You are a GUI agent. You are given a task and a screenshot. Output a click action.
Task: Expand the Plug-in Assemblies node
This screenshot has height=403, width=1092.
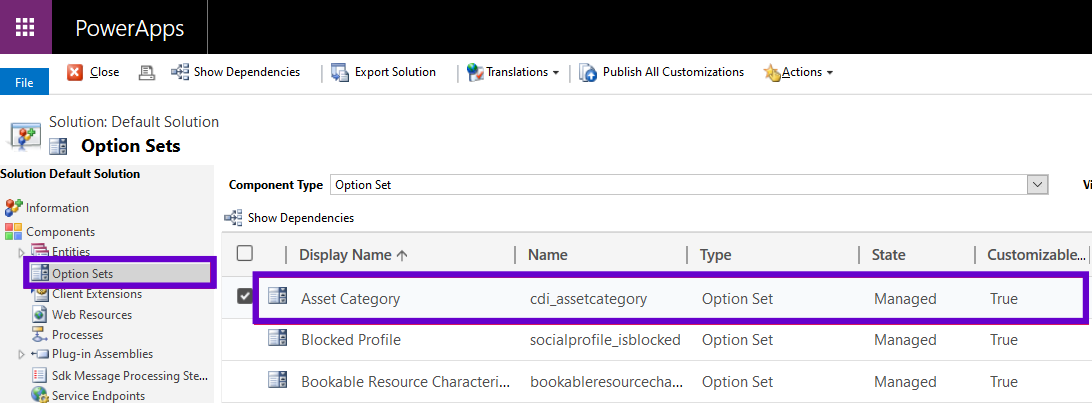tap(21, 354)
